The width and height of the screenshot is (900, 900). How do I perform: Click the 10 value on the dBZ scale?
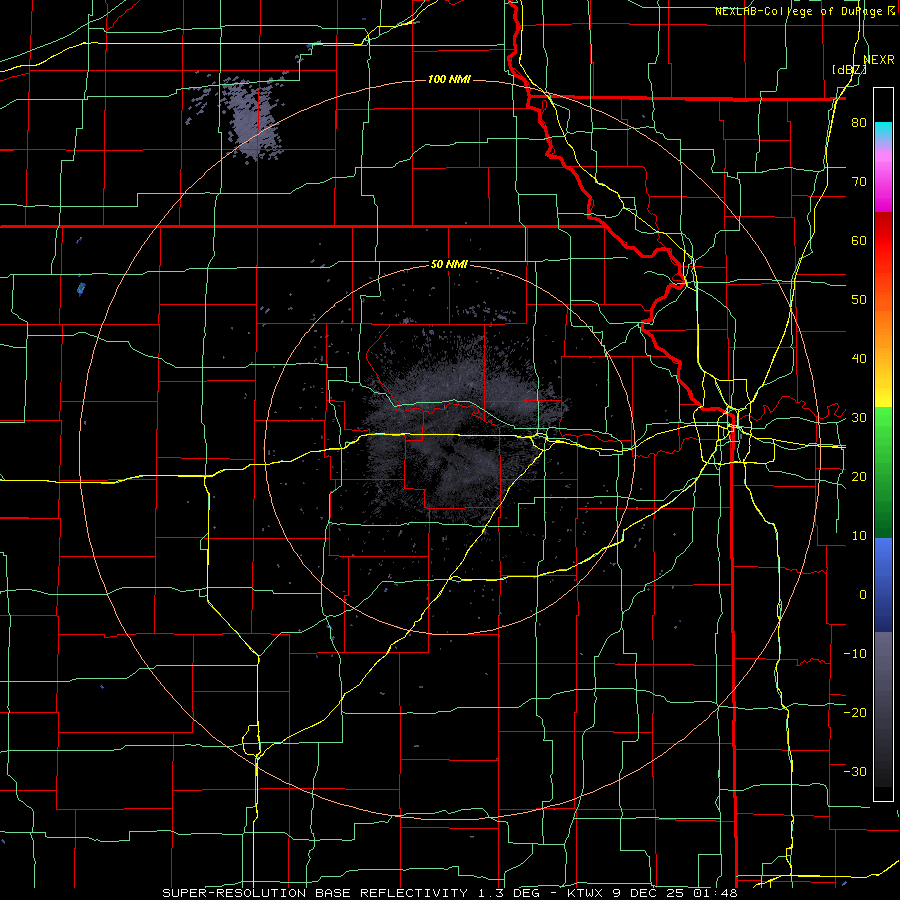859,536
